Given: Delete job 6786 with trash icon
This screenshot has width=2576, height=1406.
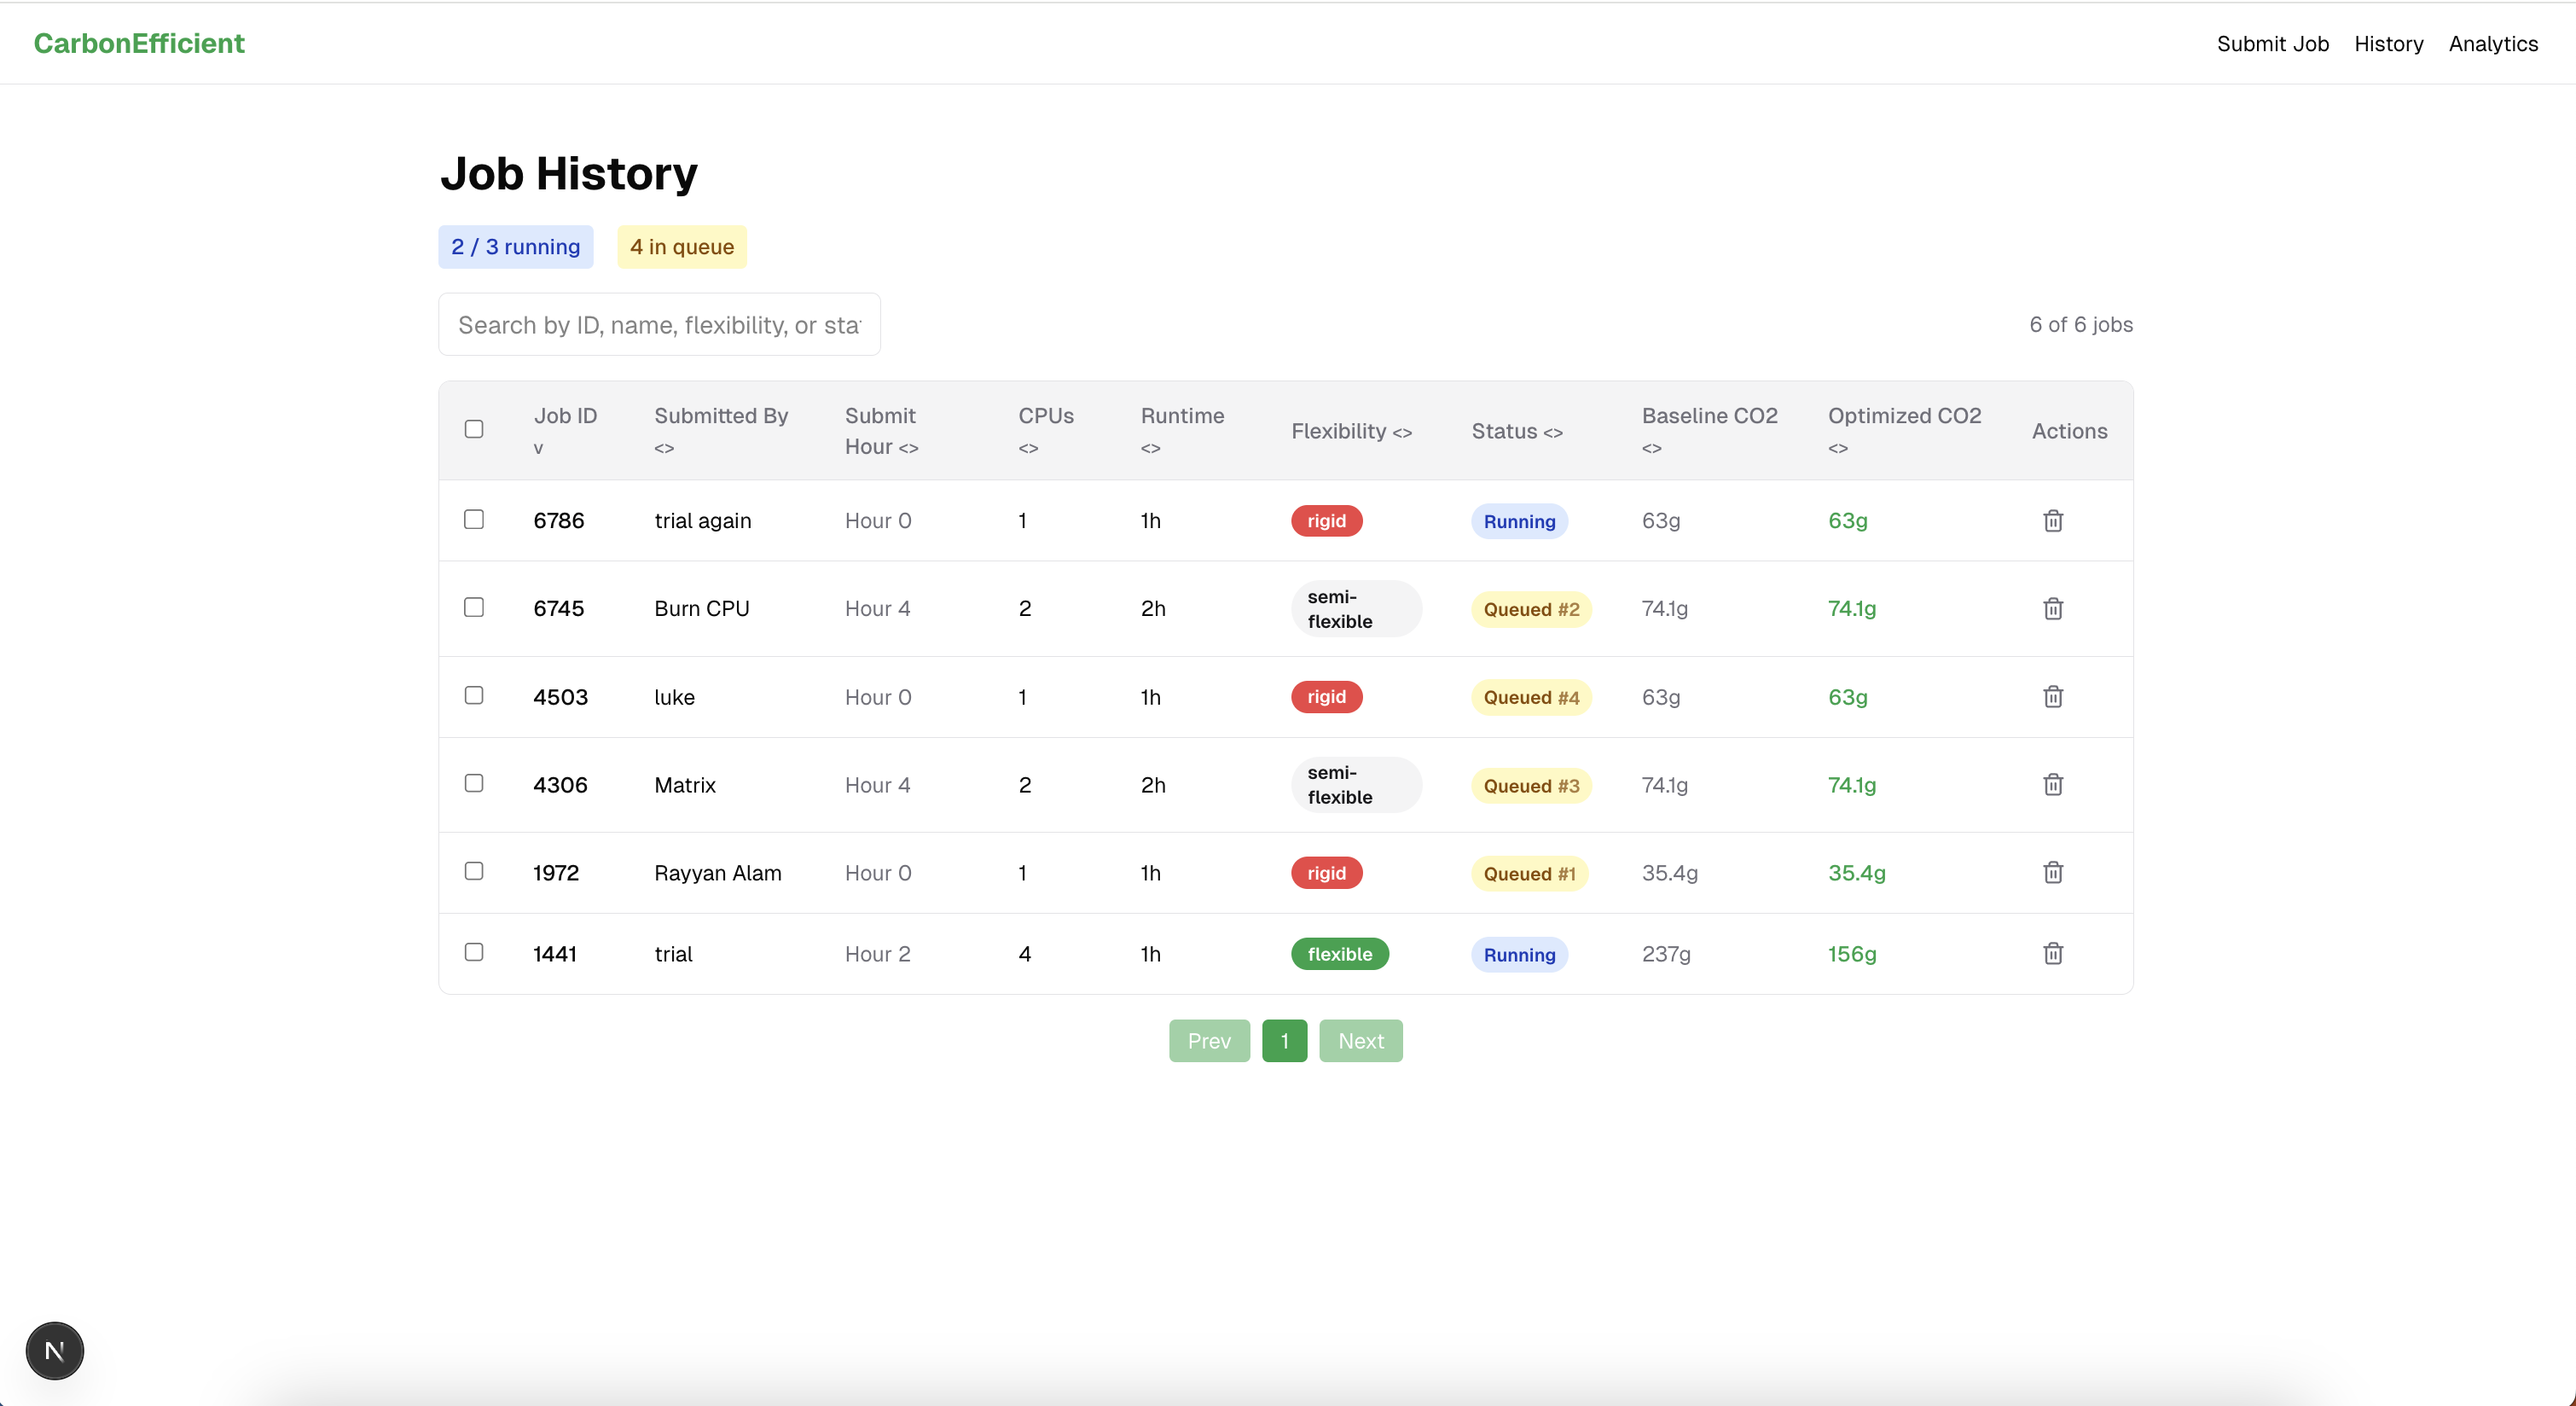Looking at the screenshot, I should point(2053,520).
